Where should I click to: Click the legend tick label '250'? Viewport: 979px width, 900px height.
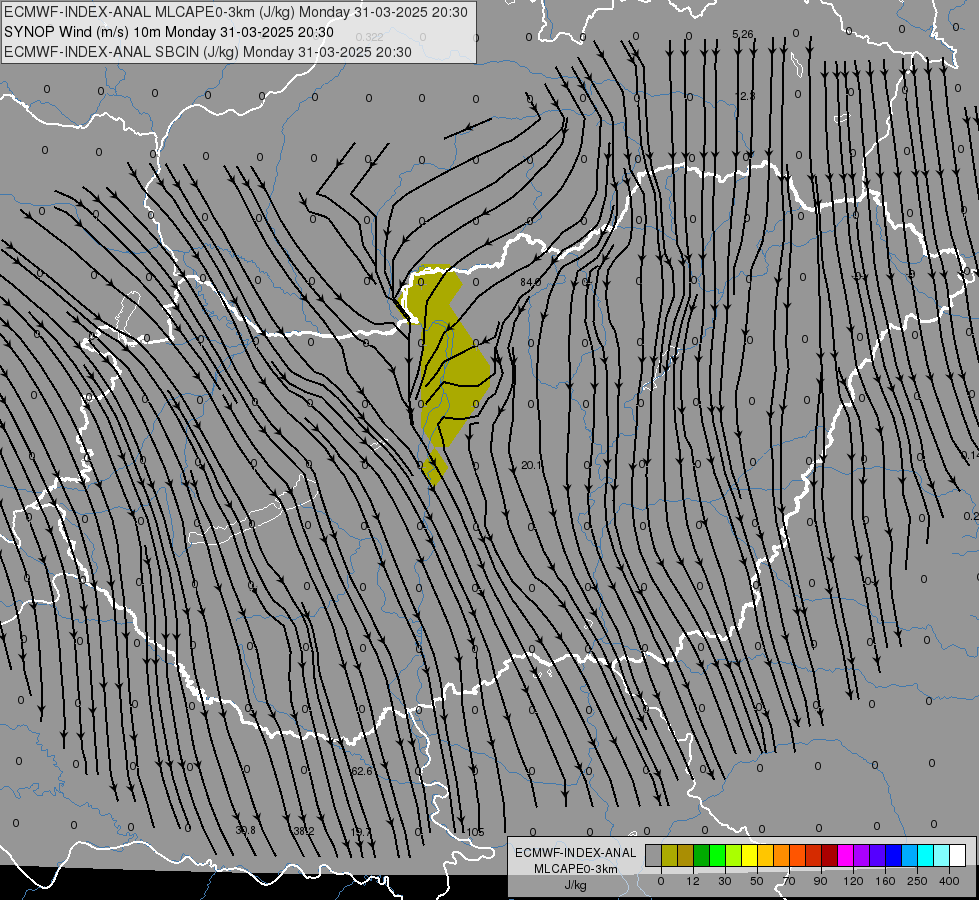[x=917, y=881]
